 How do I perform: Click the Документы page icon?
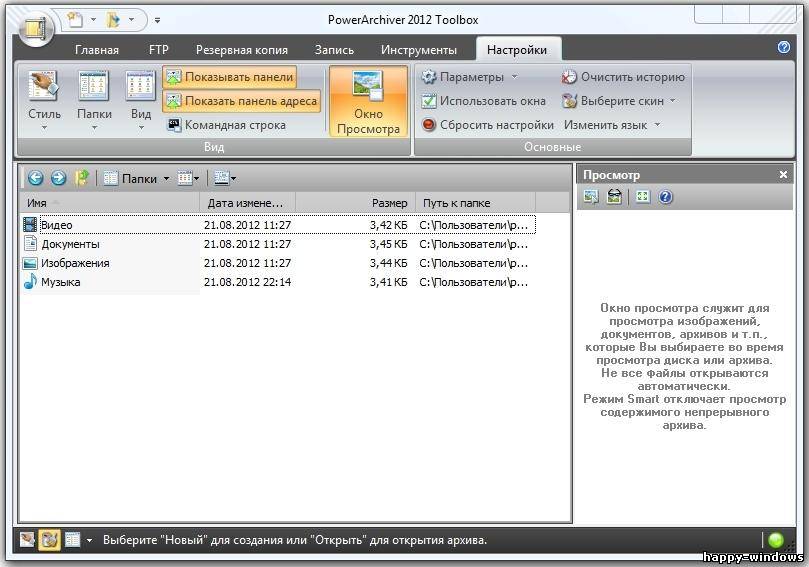tap(30, 244)
